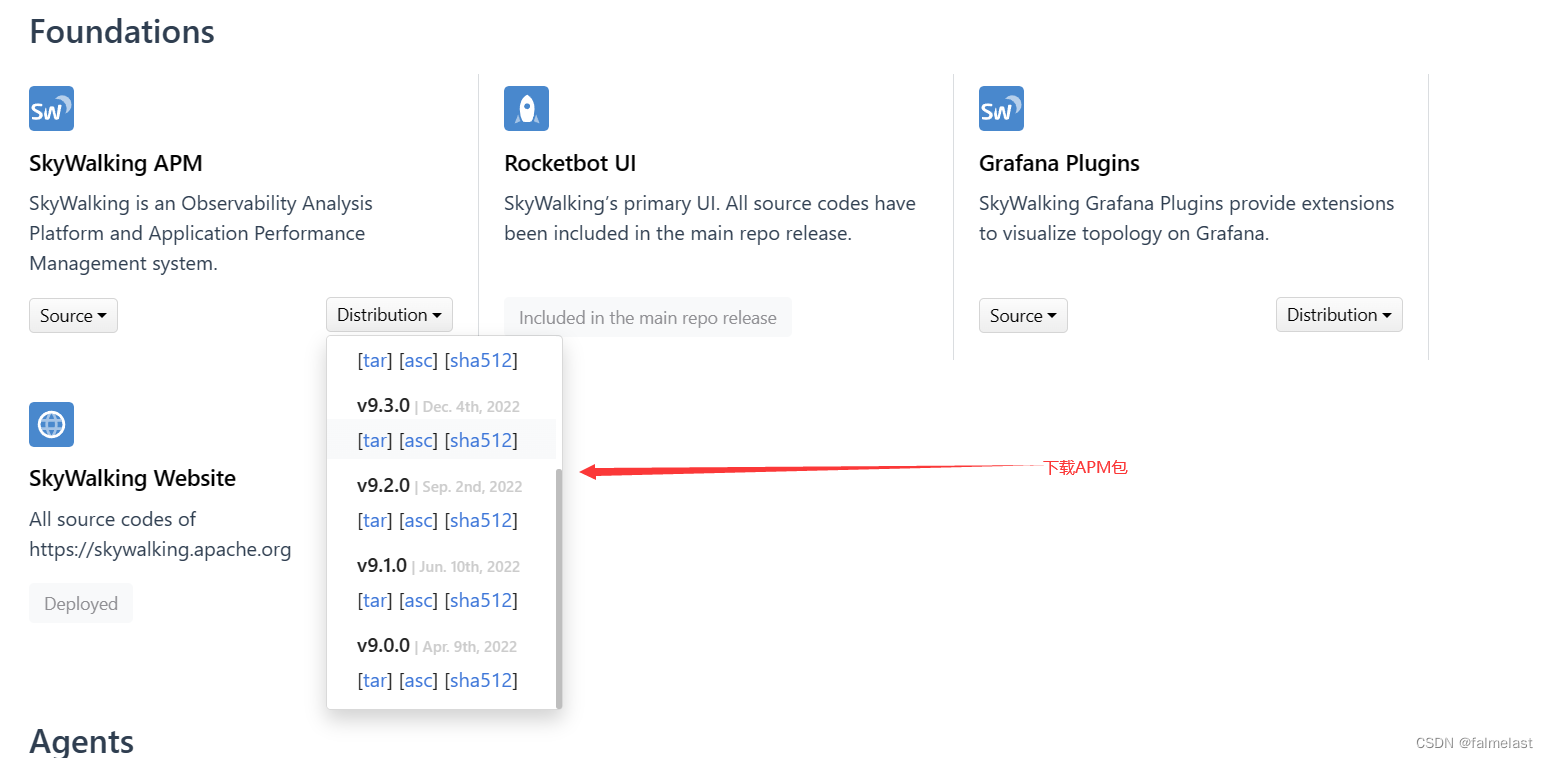The height and width of the screenshot is (758, 1548).
Task: Click Sep. 2nd, 2022 release date
Action: tap(472, 486)
